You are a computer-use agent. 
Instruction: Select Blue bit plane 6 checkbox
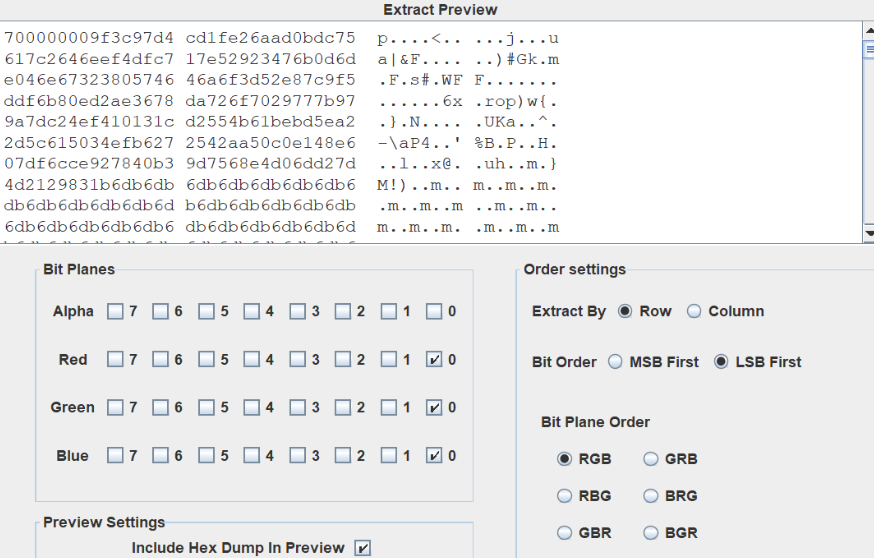coord(161,455)
